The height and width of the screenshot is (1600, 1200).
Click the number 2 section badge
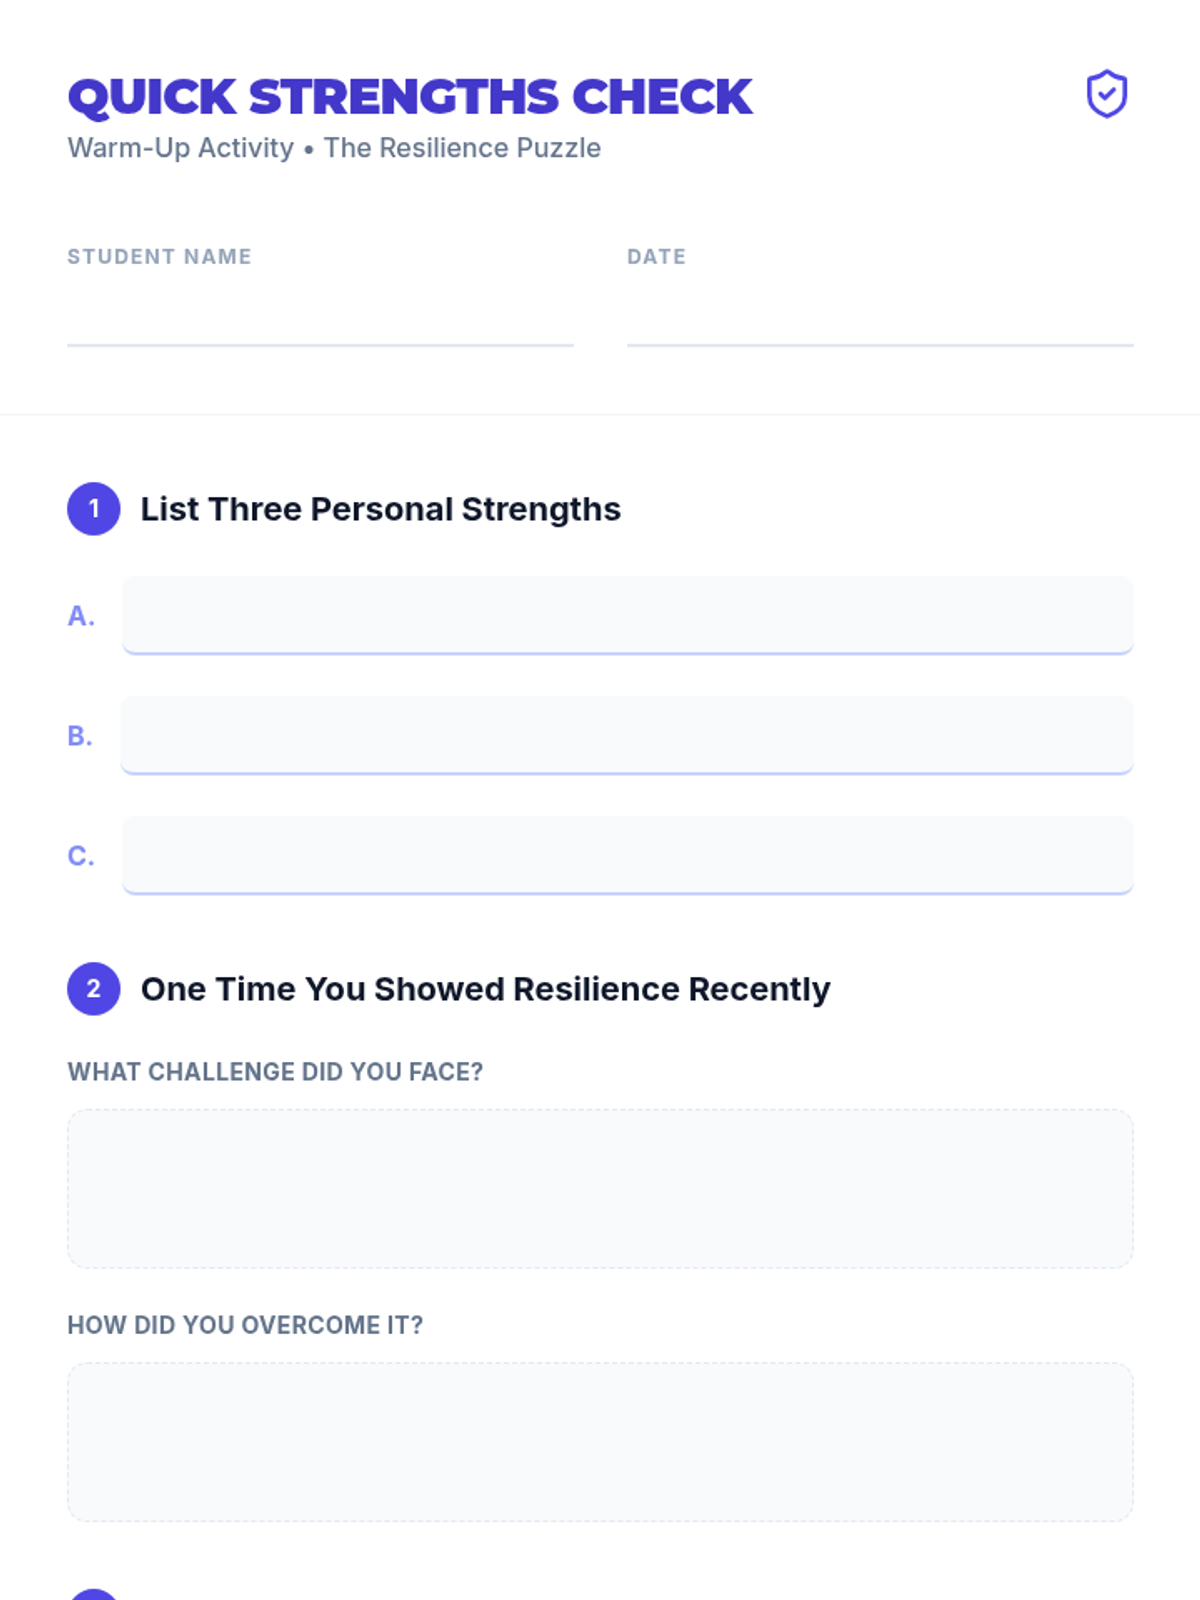click(94, 989)
